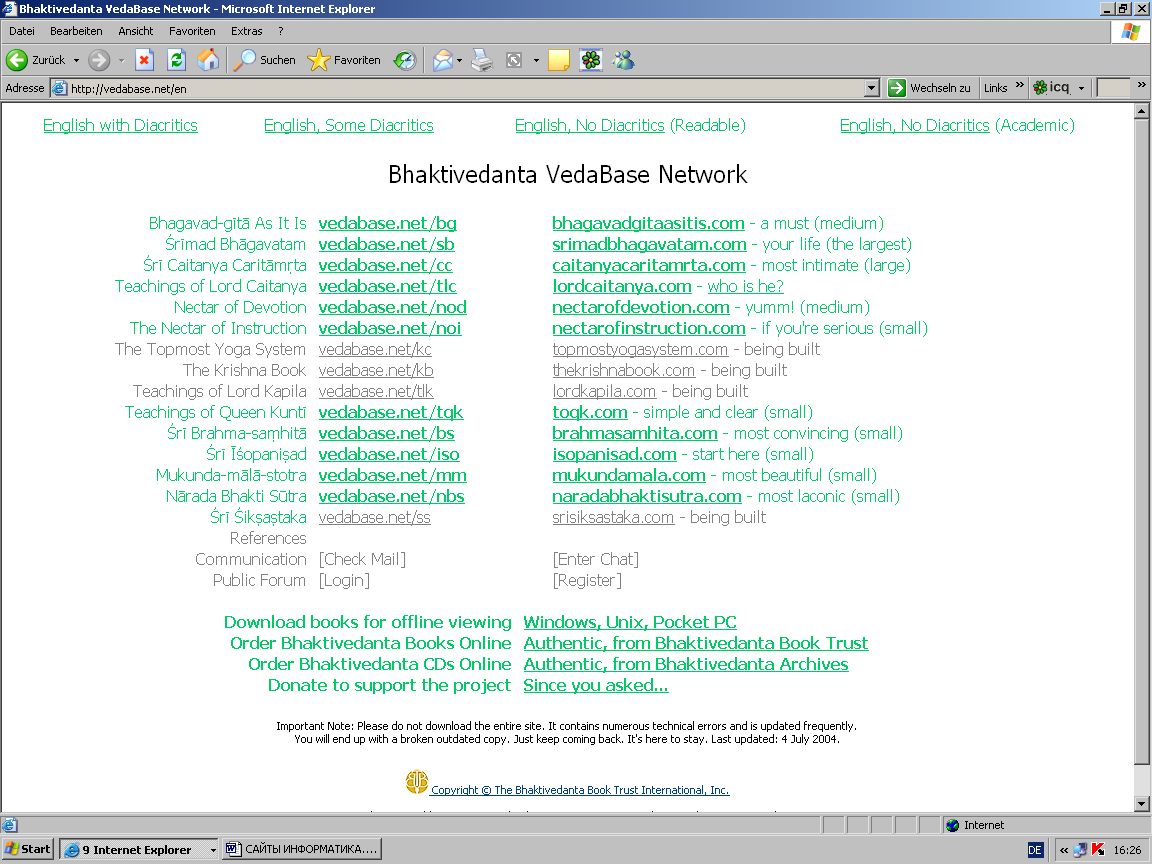Click the network computers tray icon
This screenshot has height=864, width=1152.
pos(1080,850)
